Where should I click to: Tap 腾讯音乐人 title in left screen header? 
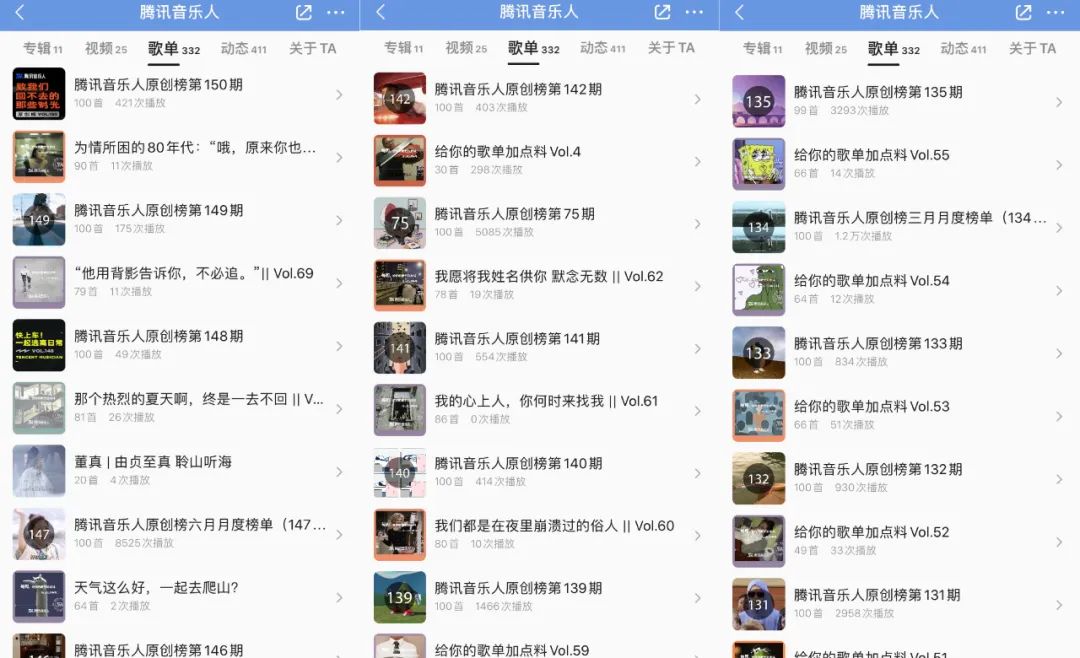179,12
